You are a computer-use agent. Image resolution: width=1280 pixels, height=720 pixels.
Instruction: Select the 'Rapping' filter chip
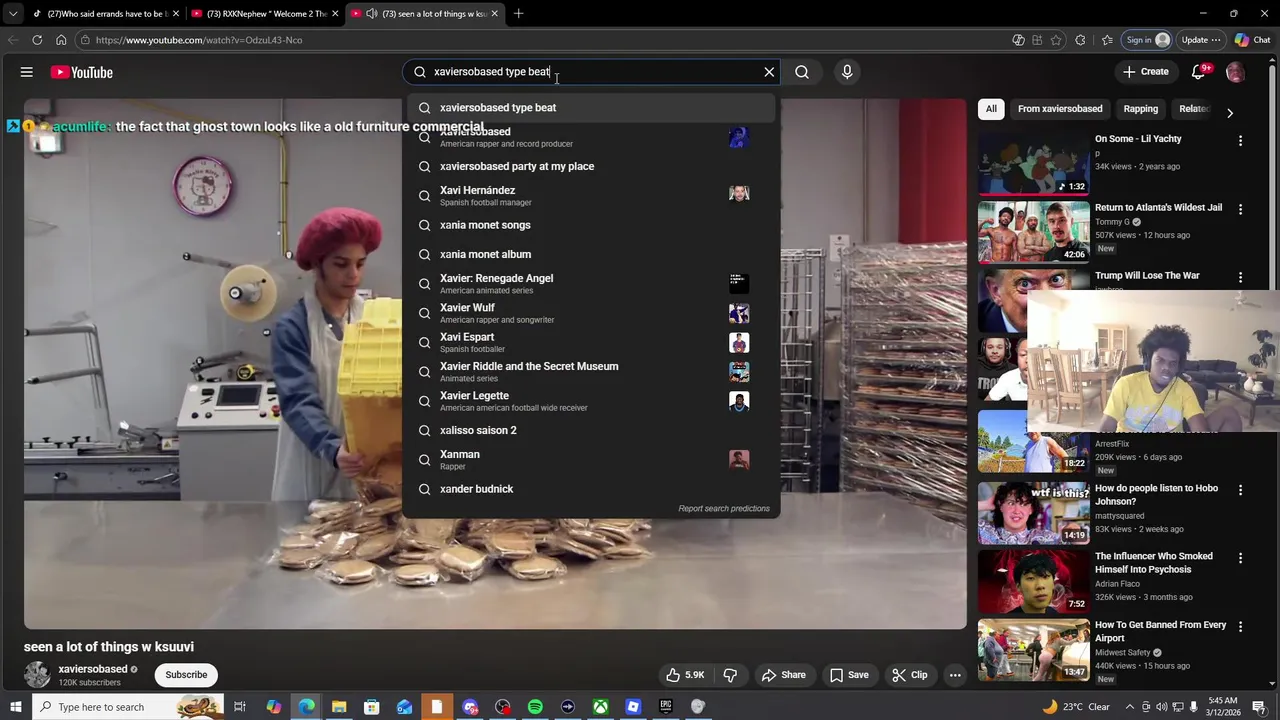click(x=1140, y=109)
